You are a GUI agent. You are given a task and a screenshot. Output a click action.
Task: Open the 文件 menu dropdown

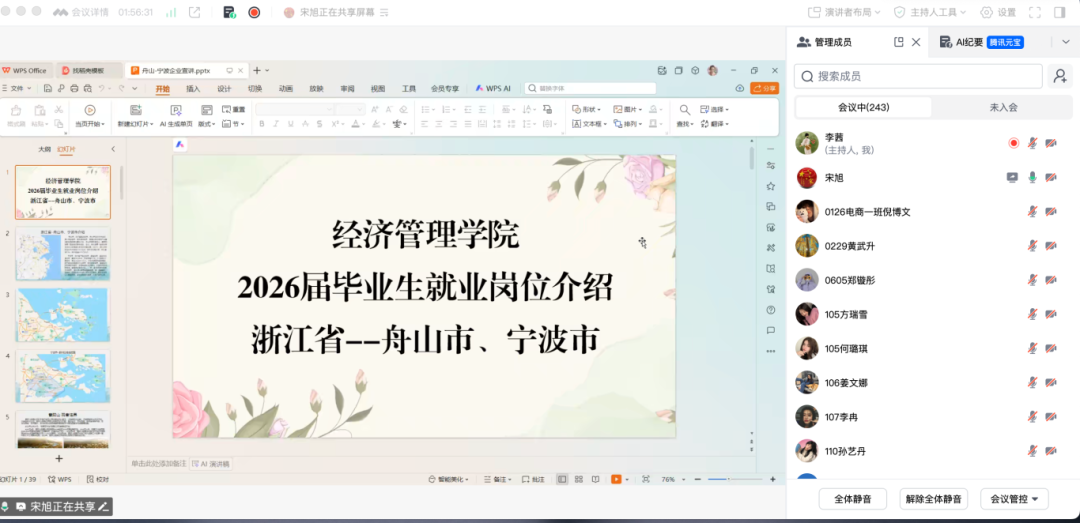pyautogui.click(x=17, y=88)
